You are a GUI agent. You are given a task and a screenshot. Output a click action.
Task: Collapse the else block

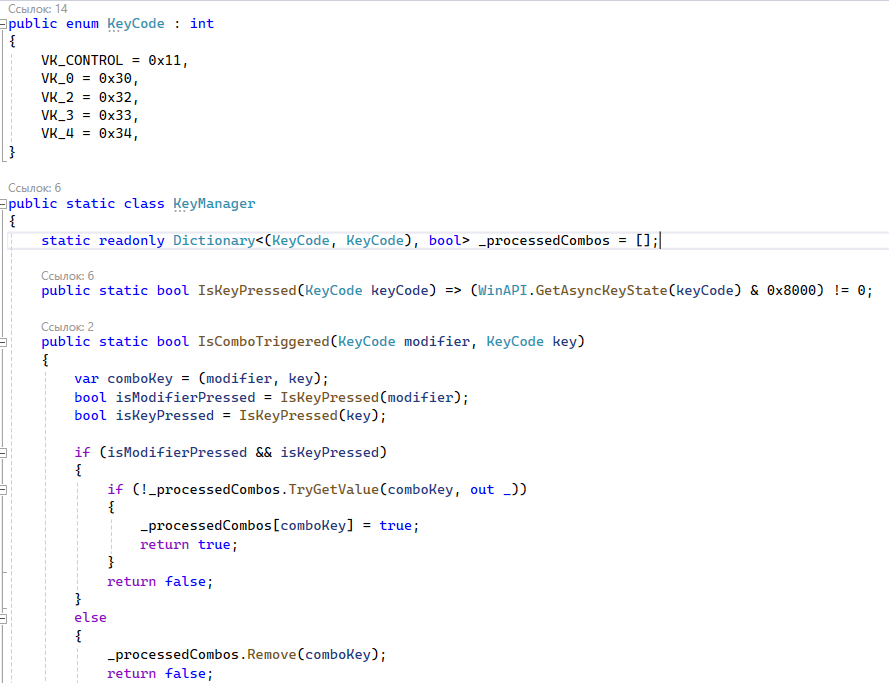(x=3, y=618)
